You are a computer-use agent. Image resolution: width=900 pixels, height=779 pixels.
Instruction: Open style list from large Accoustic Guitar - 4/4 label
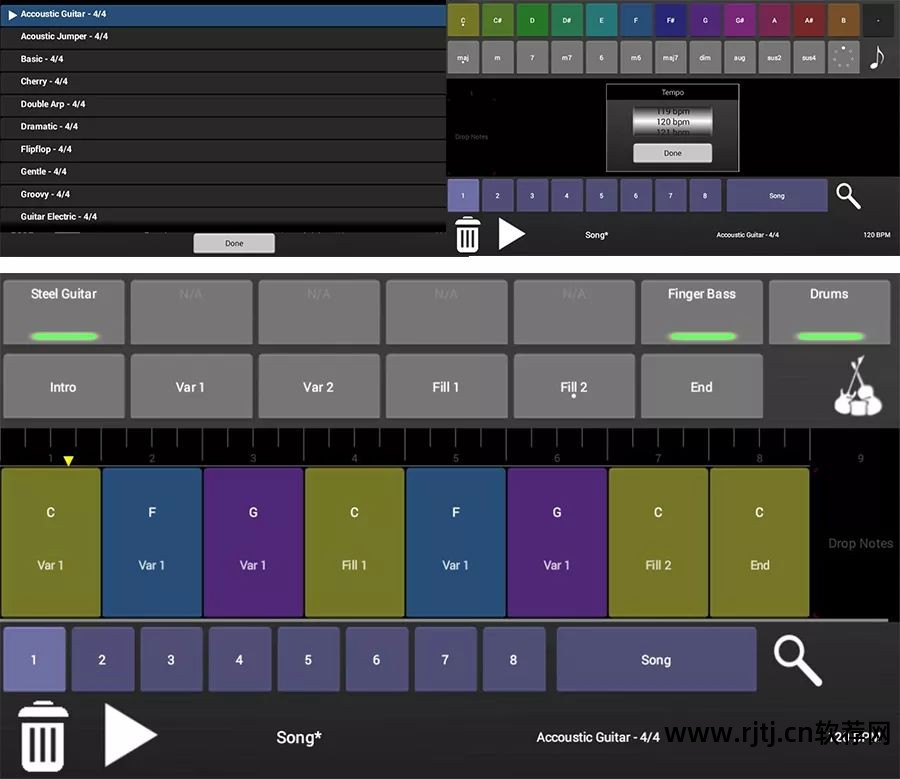point(598,737)
